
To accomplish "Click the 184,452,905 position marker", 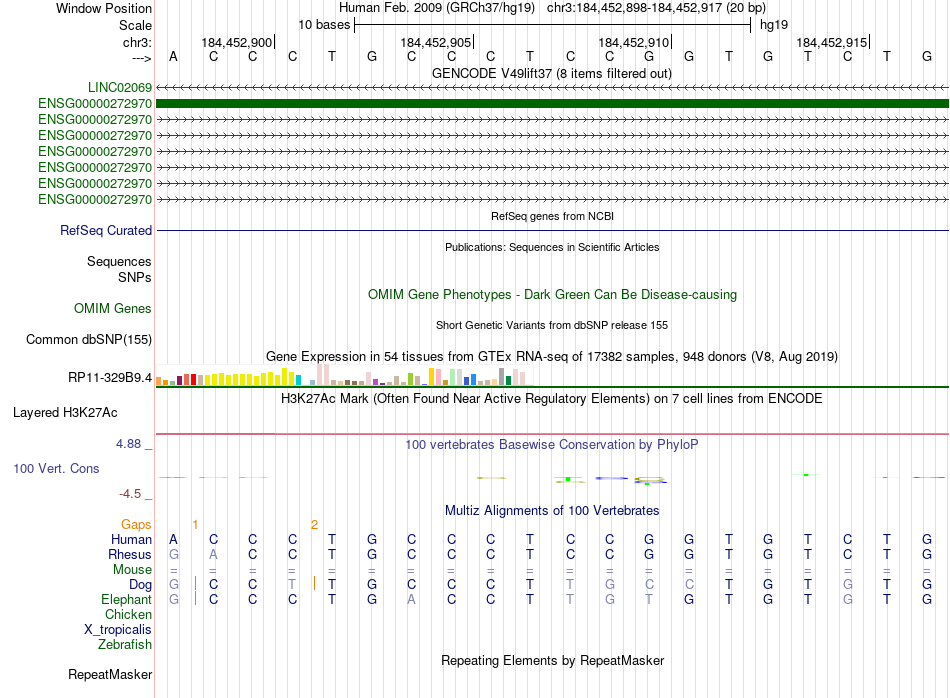I will click(x=436, y=42).
